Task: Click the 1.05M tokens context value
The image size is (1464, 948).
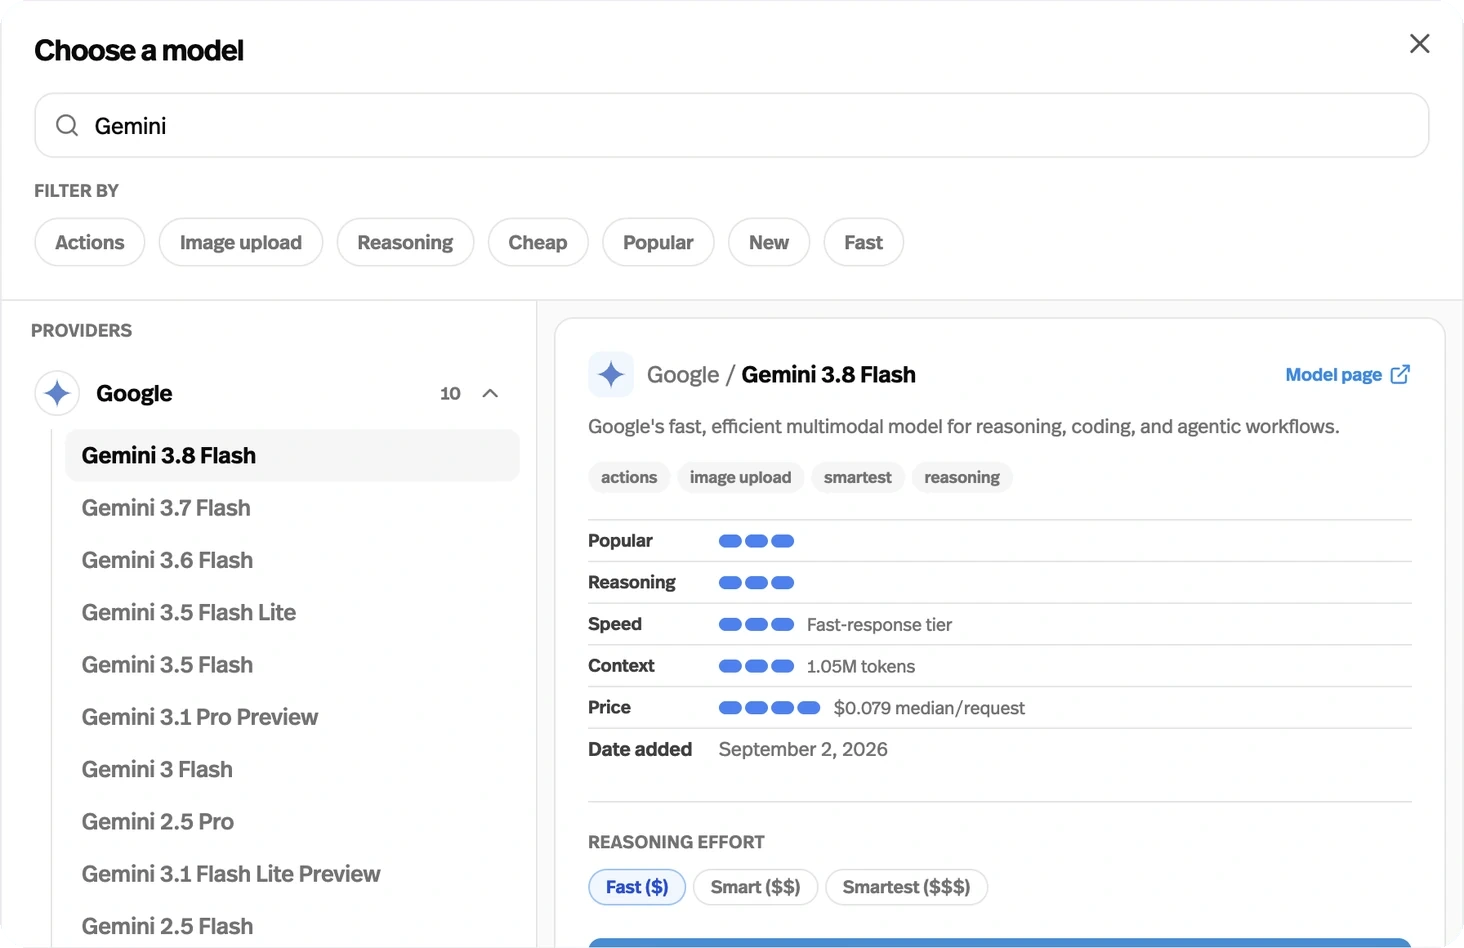Action: click(x=861, y=667)
